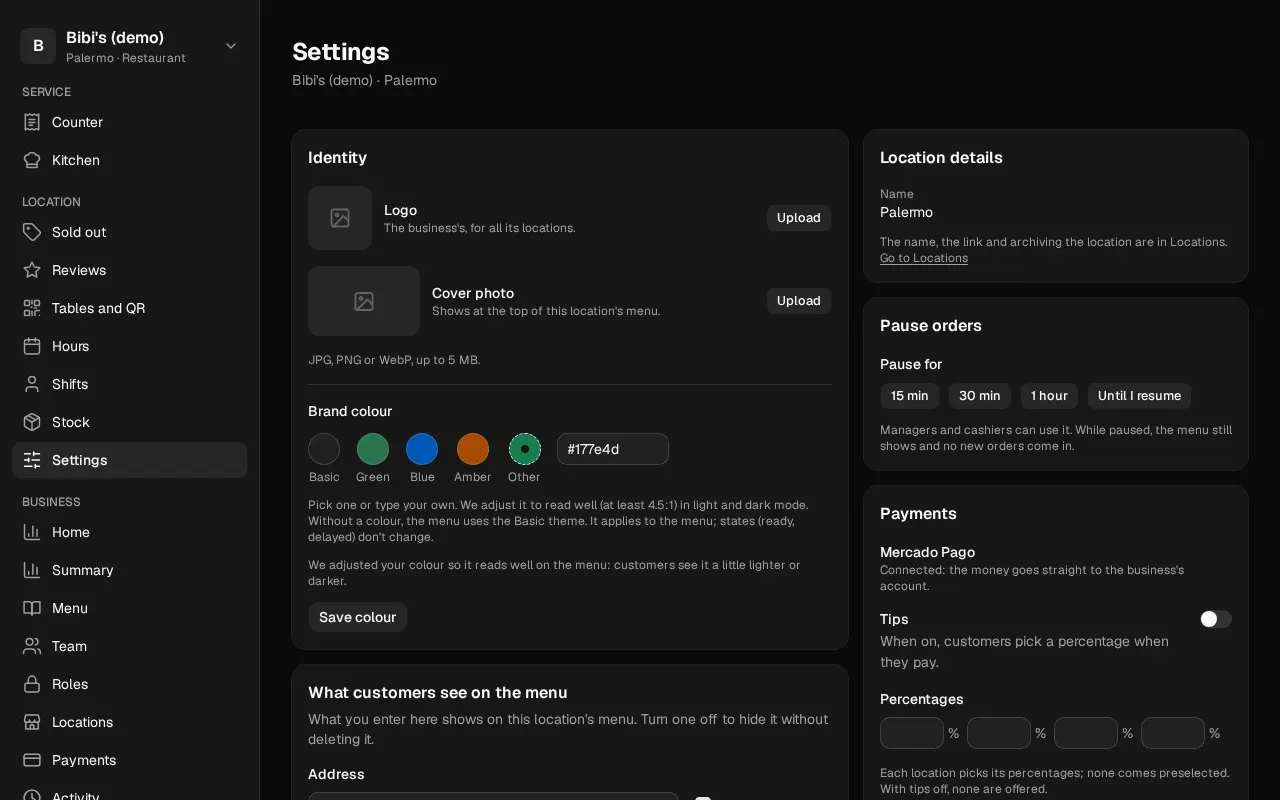Pause orders for 15 min
This screenshot has height=800, width=1280.
pyautogui.click(x=910, y=396)
